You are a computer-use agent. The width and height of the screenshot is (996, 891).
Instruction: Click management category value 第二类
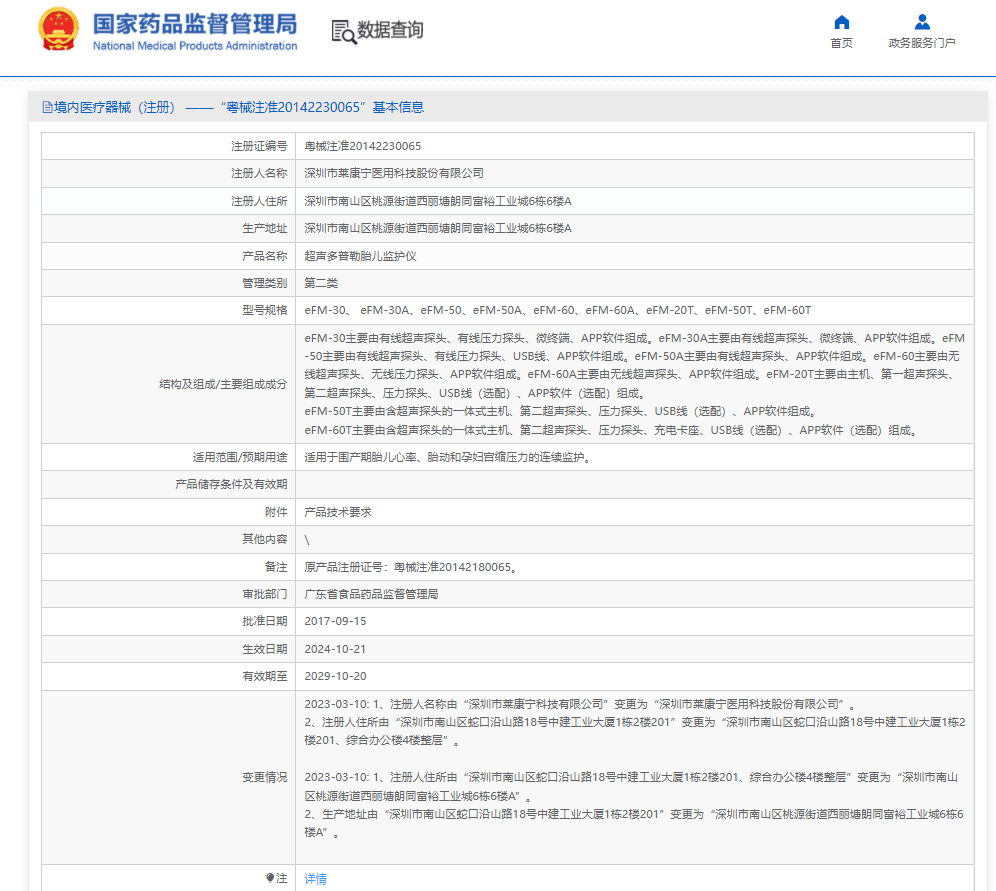pos(321,283)
